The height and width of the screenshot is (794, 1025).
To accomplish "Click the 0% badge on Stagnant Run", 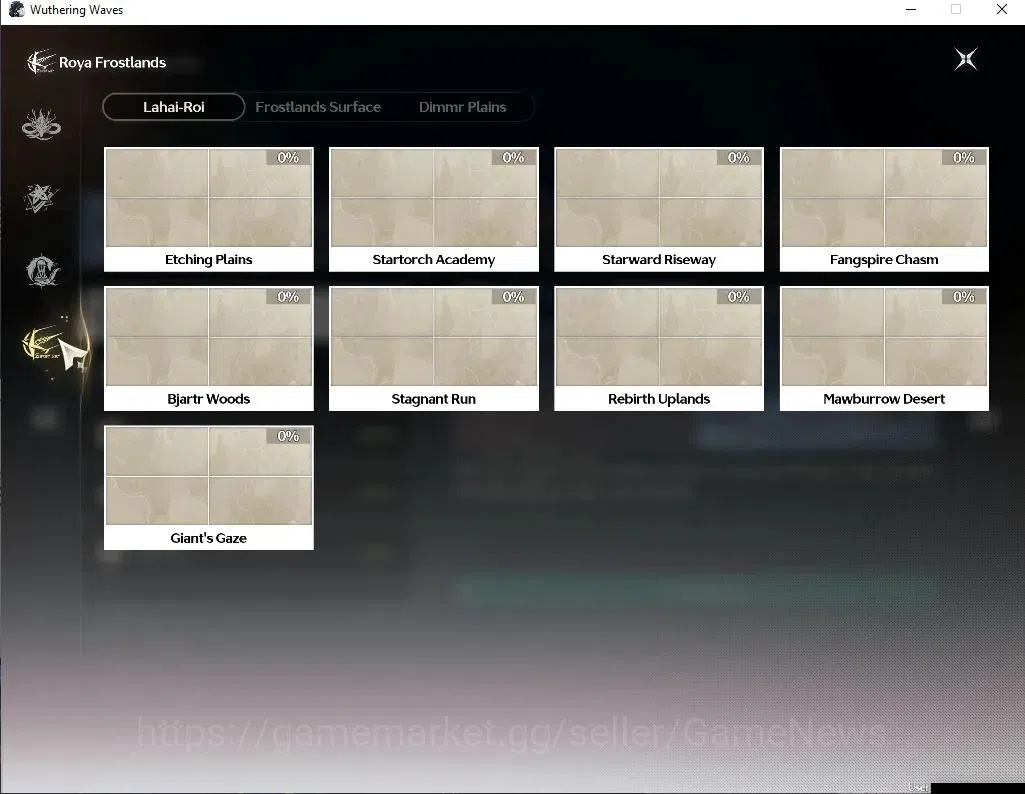I will point(514,297).
